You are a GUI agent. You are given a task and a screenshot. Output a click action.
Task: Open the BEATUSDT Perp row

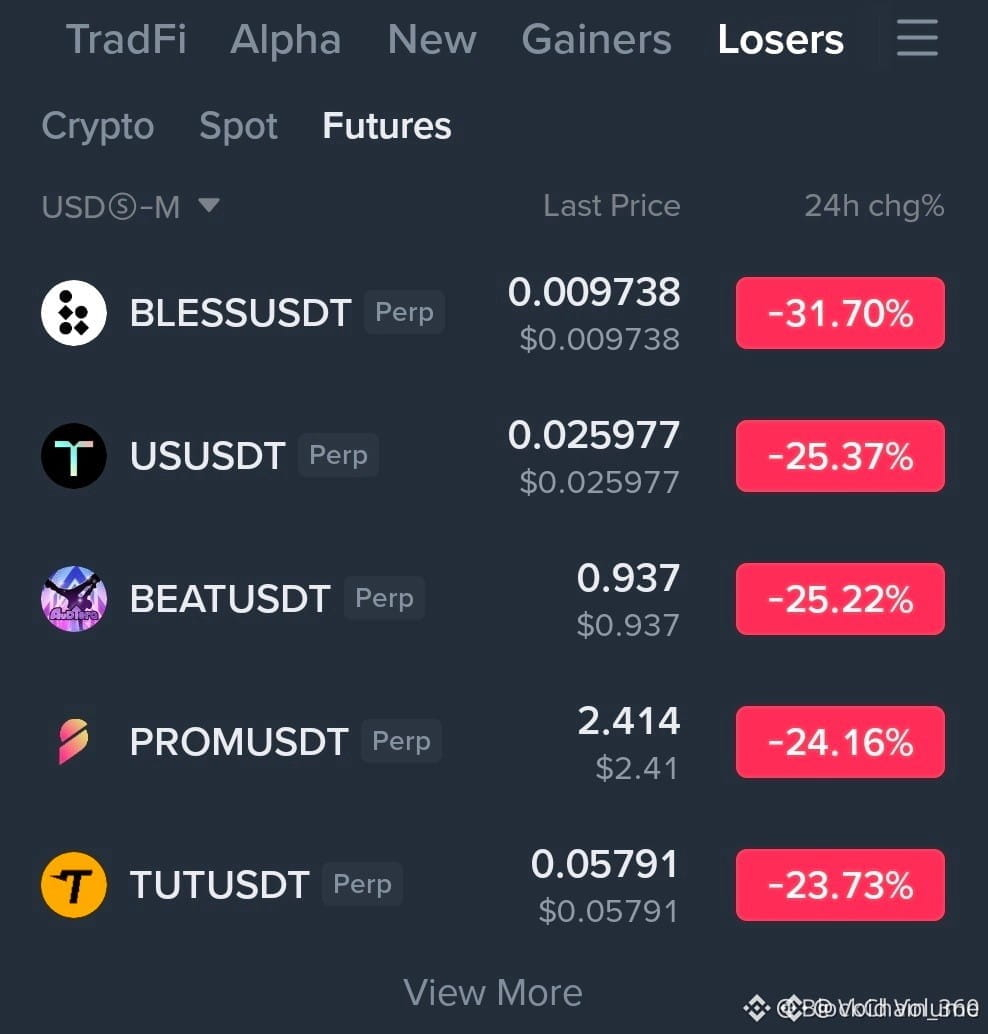coord(493,599)
